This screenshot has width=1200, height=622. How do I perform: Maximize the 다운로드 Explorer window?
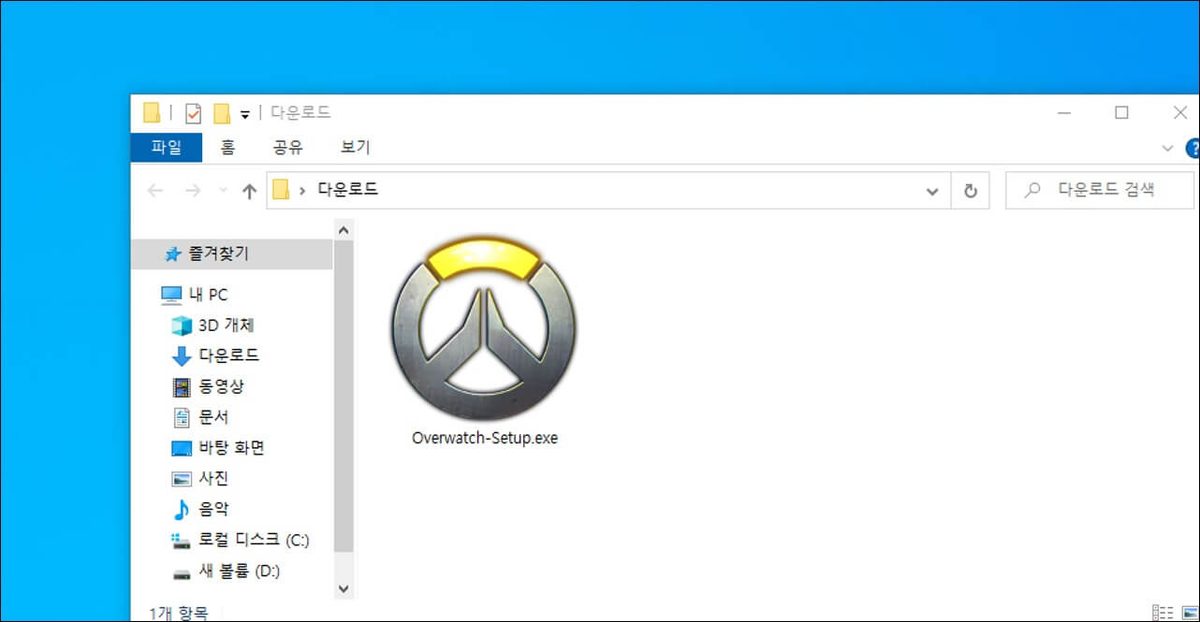coord(1121,113)
